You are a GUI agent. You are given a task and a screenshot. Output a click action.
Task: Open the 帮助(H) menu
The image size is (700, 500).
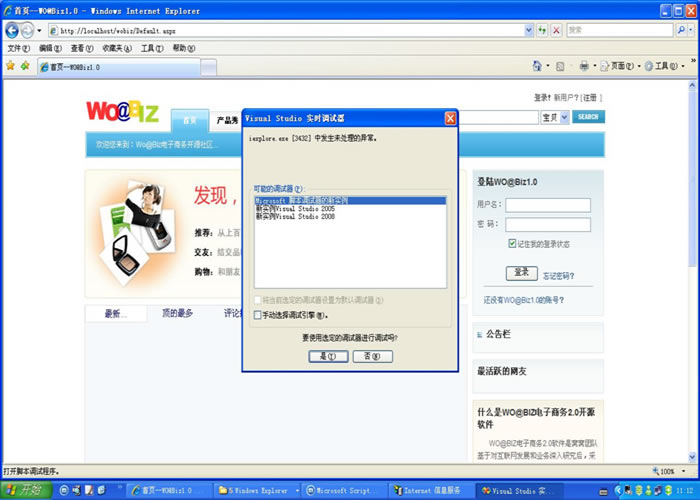click(x=183, y=48)
